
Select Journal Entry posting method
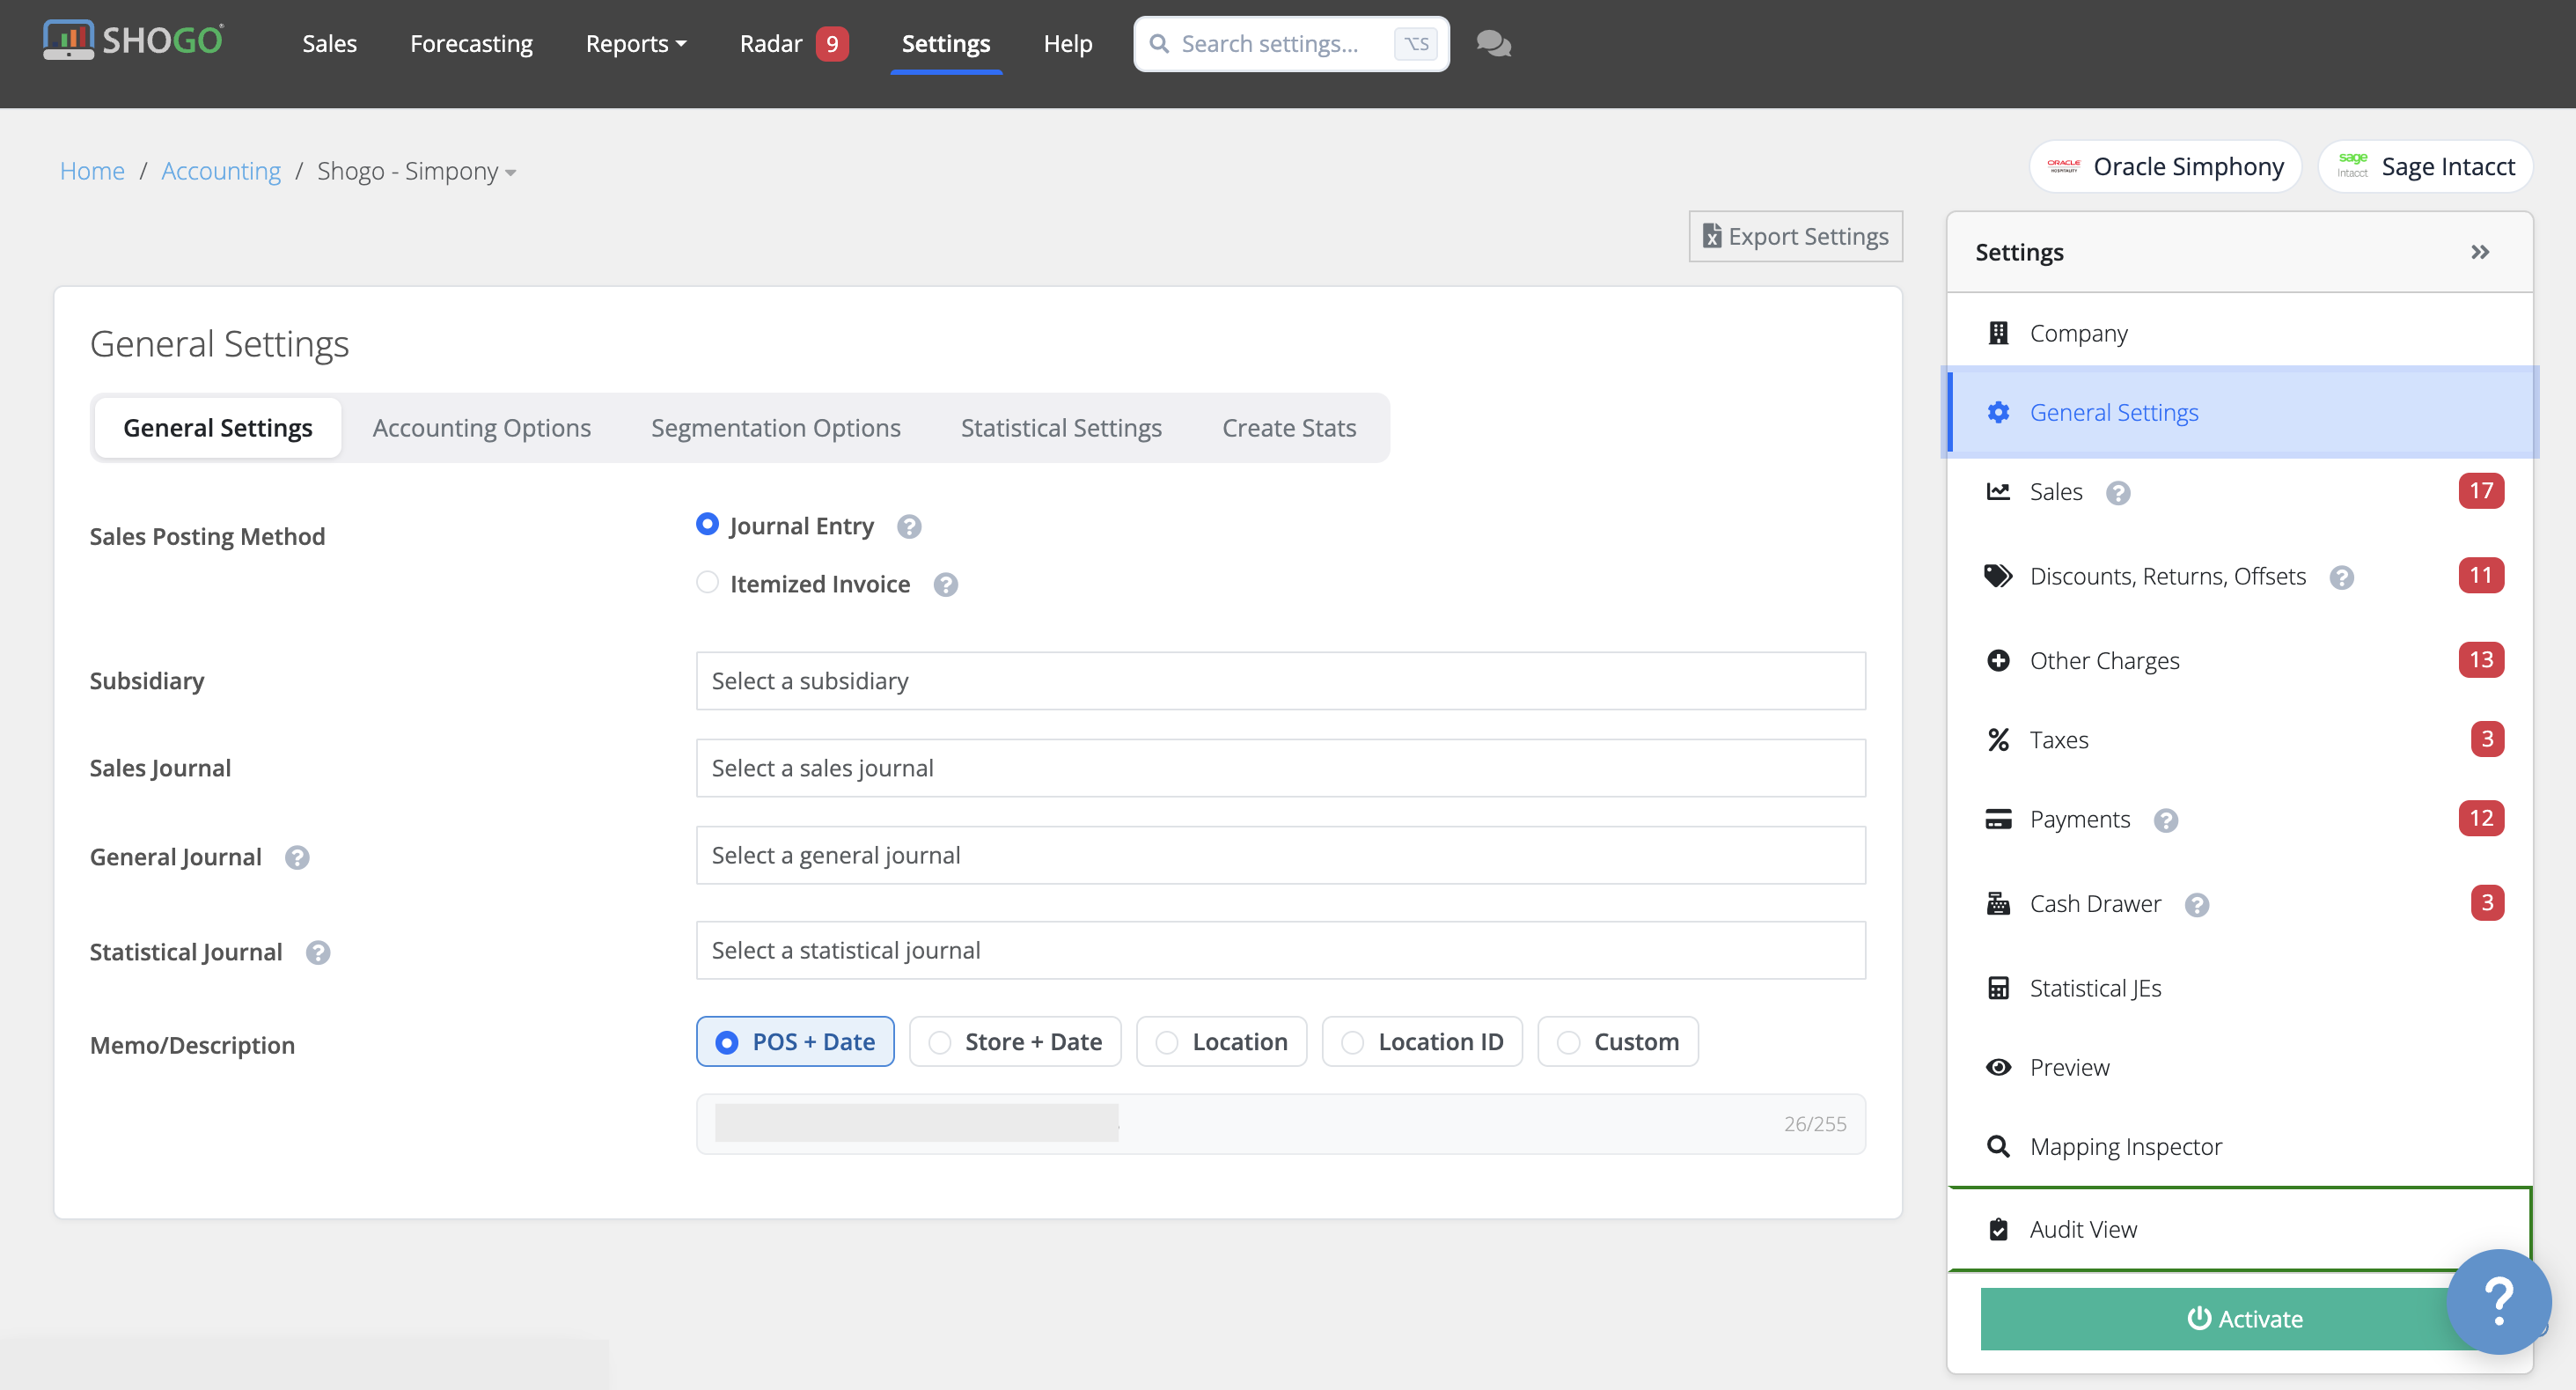707,525
